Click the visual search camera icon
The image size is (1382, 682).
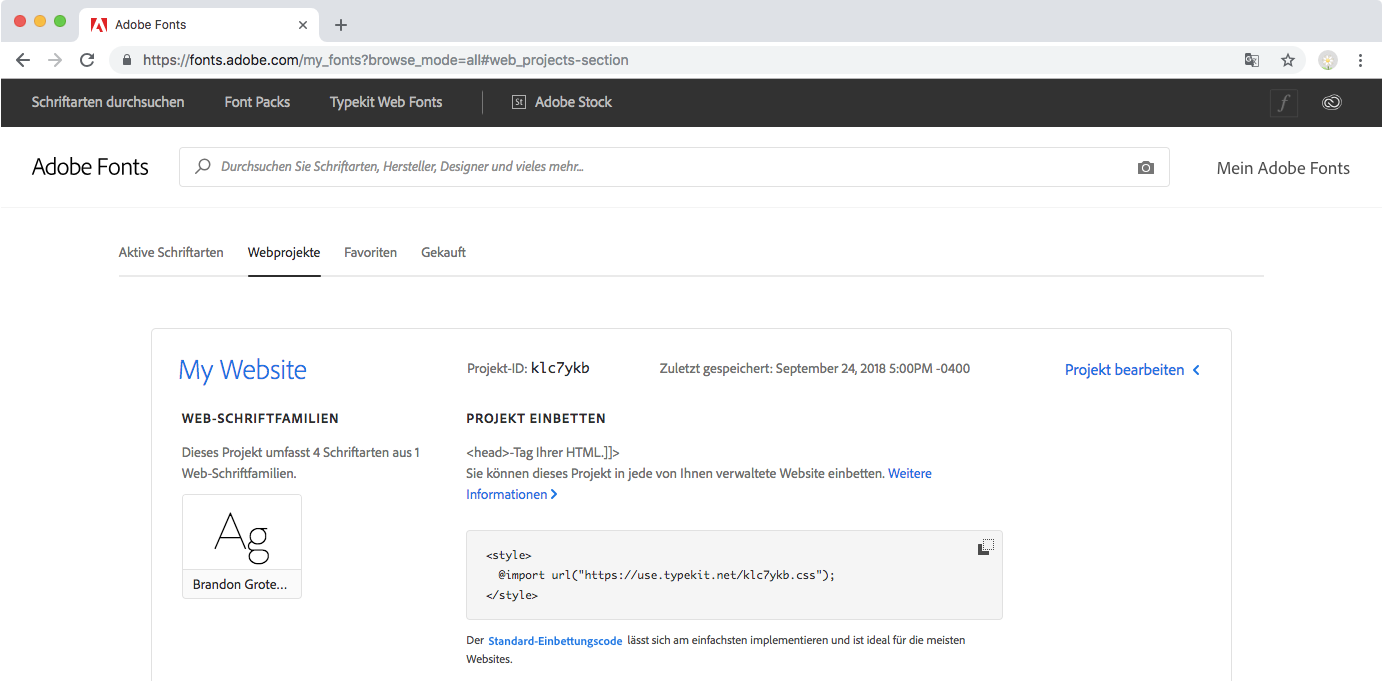pos(1146,168)
